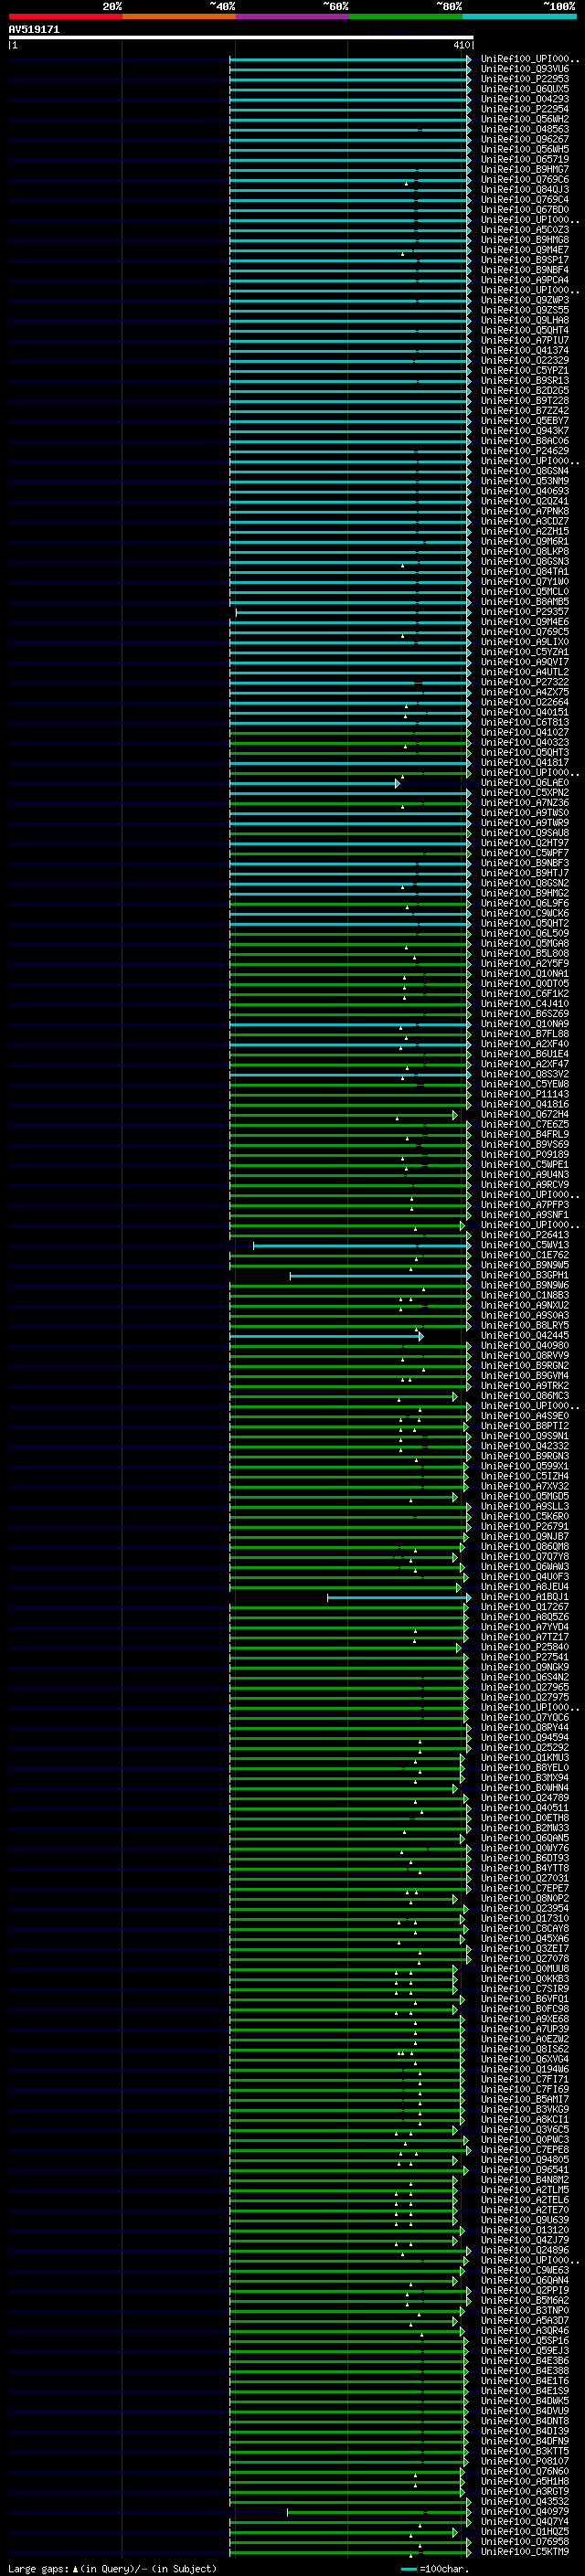This screenshot has width=585, height=2576.
Task: Open hit UniRef100_Q9ZWP3
Action: point(525,300)
